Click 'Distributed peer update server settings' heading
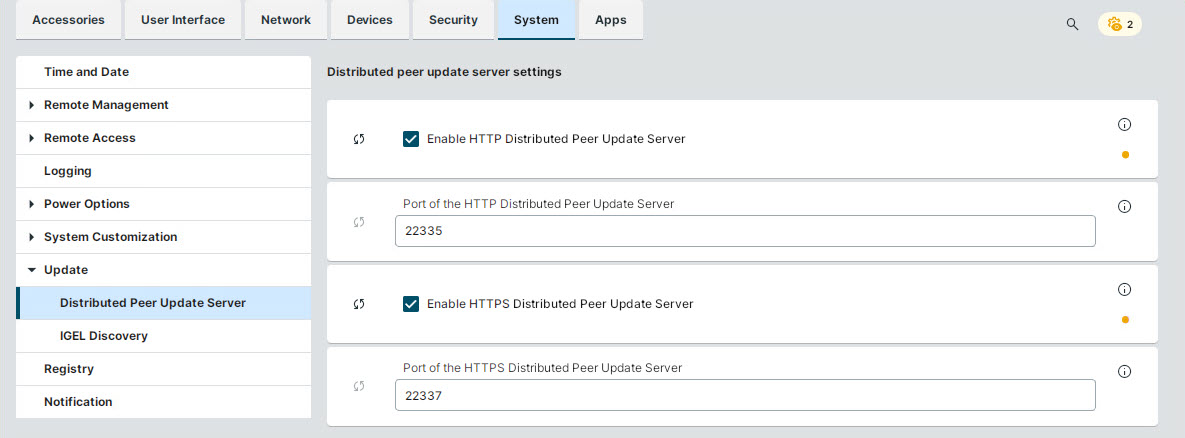Viewport: 1185px width, 438px height. pyautogui.click(x=444, y=72)
